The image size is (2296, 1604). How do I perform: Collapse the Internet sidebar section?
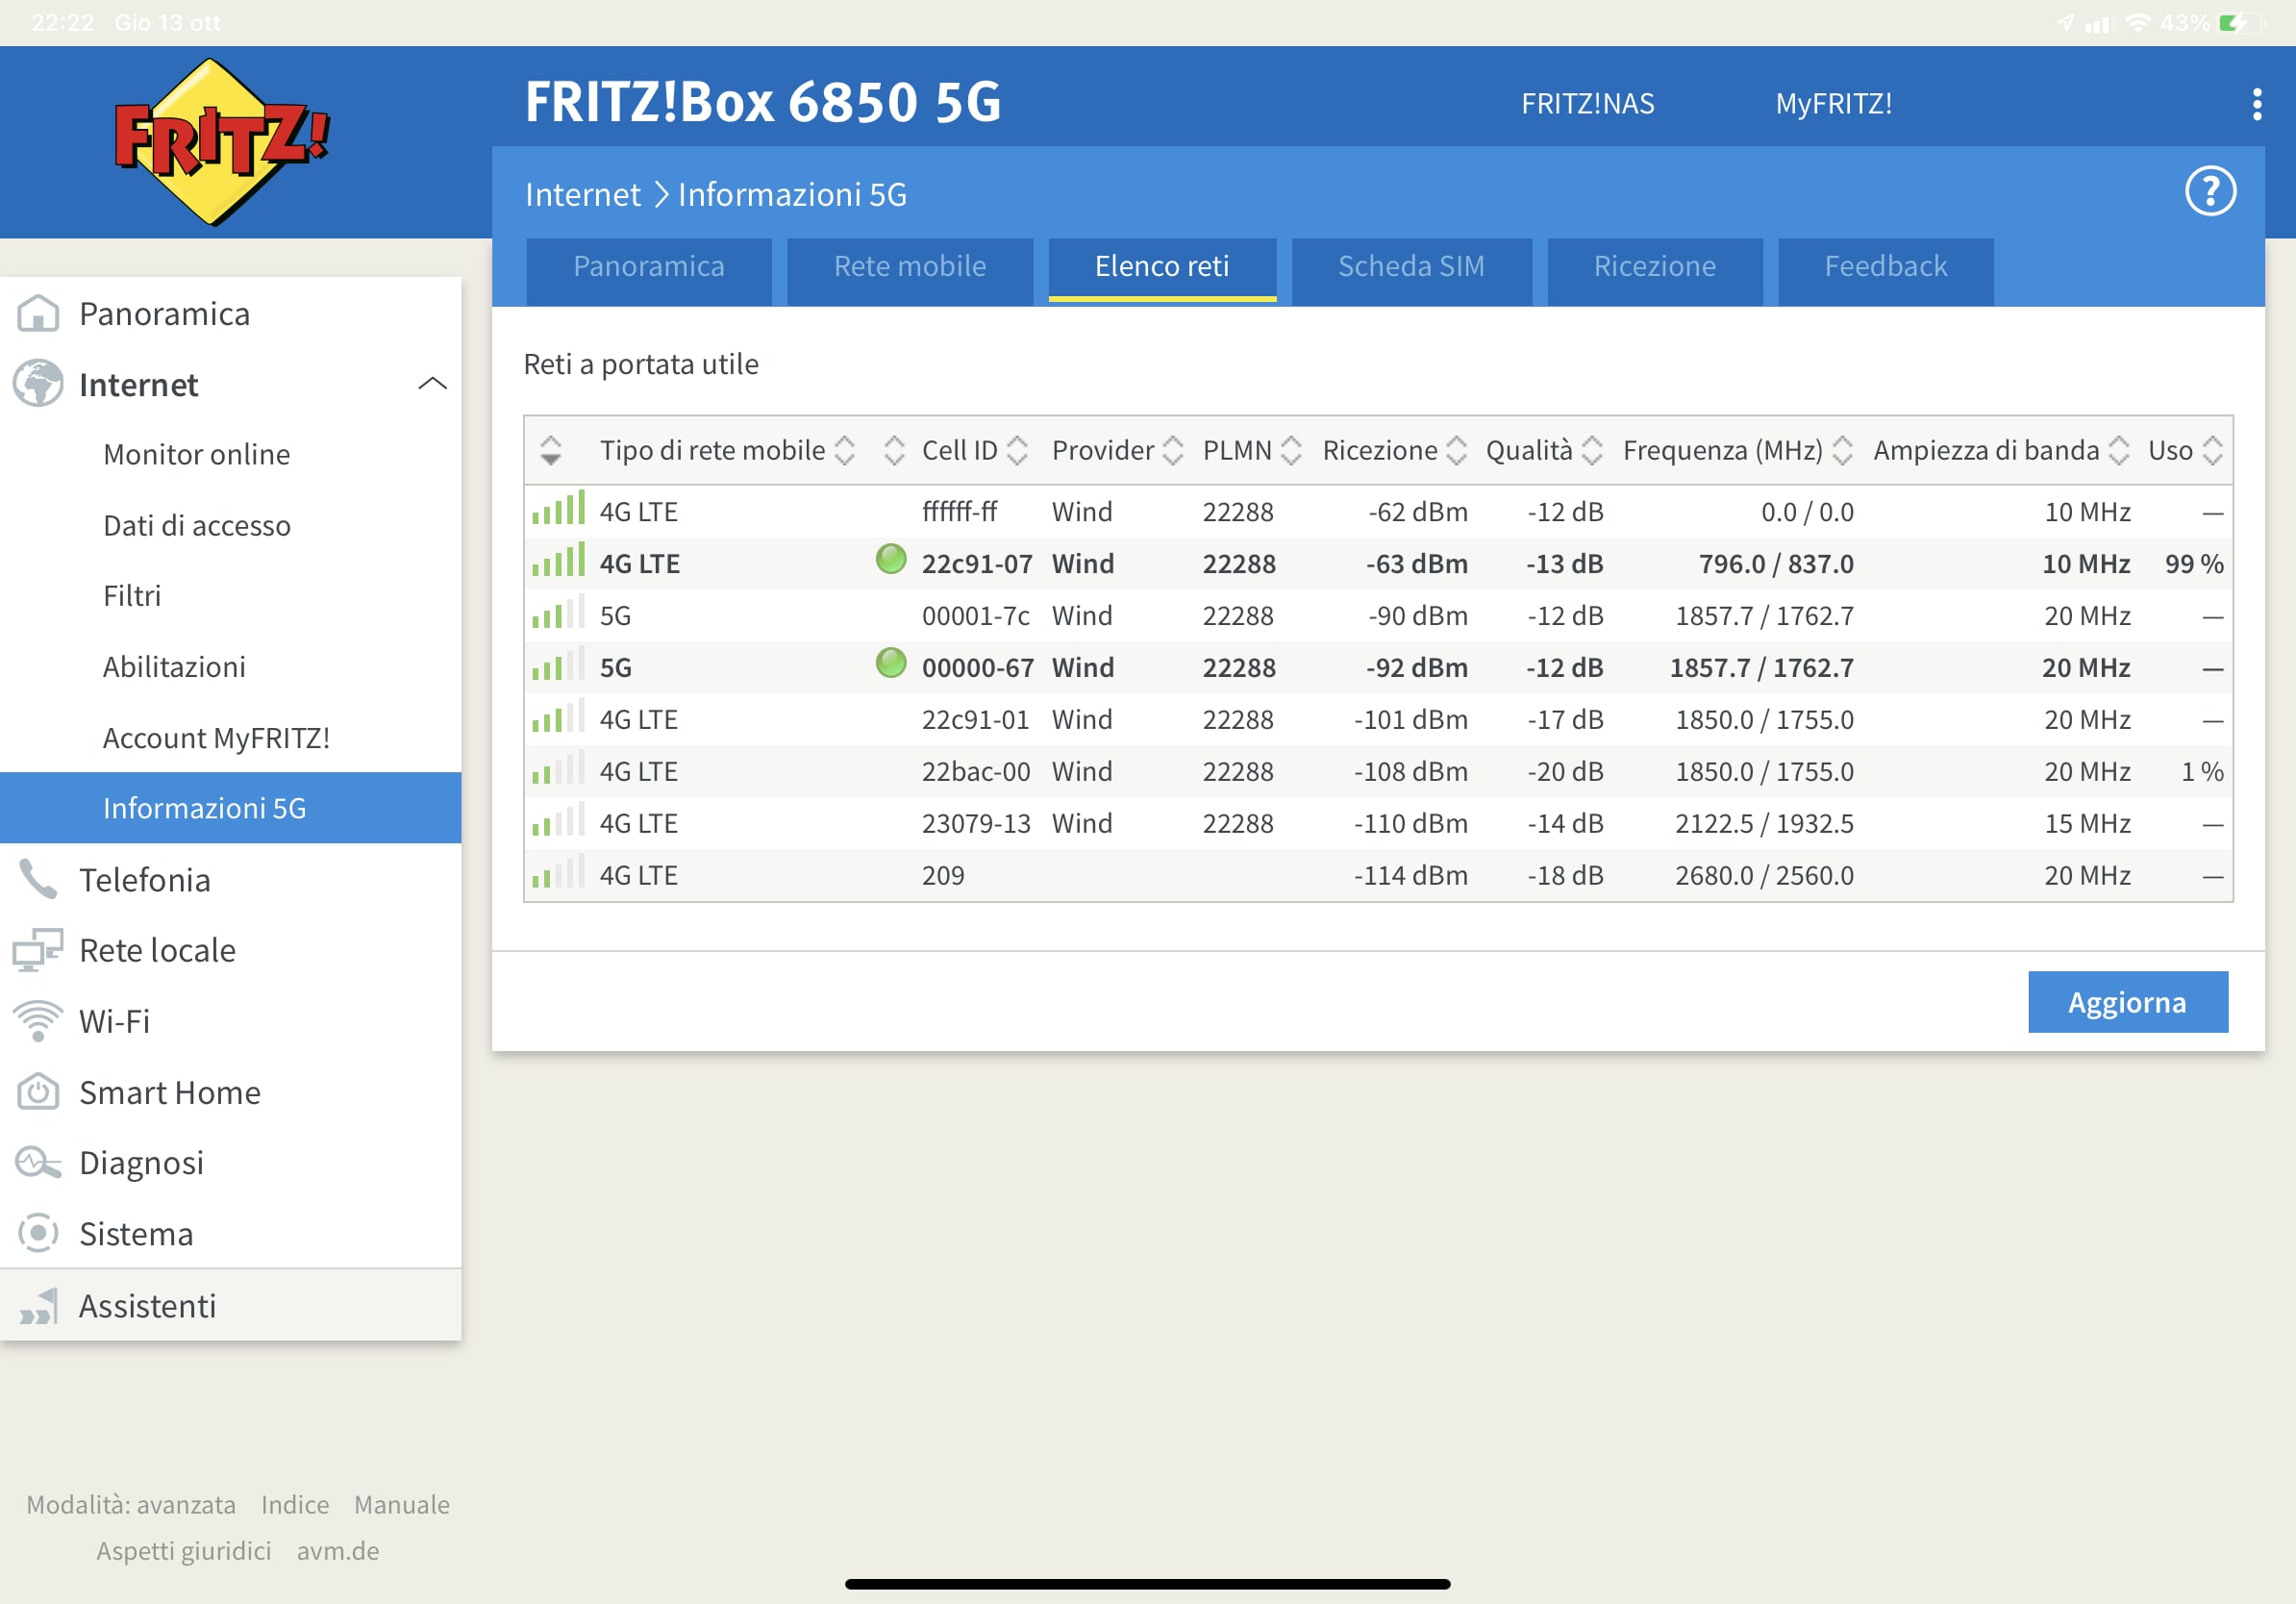[x=432, y=384]
